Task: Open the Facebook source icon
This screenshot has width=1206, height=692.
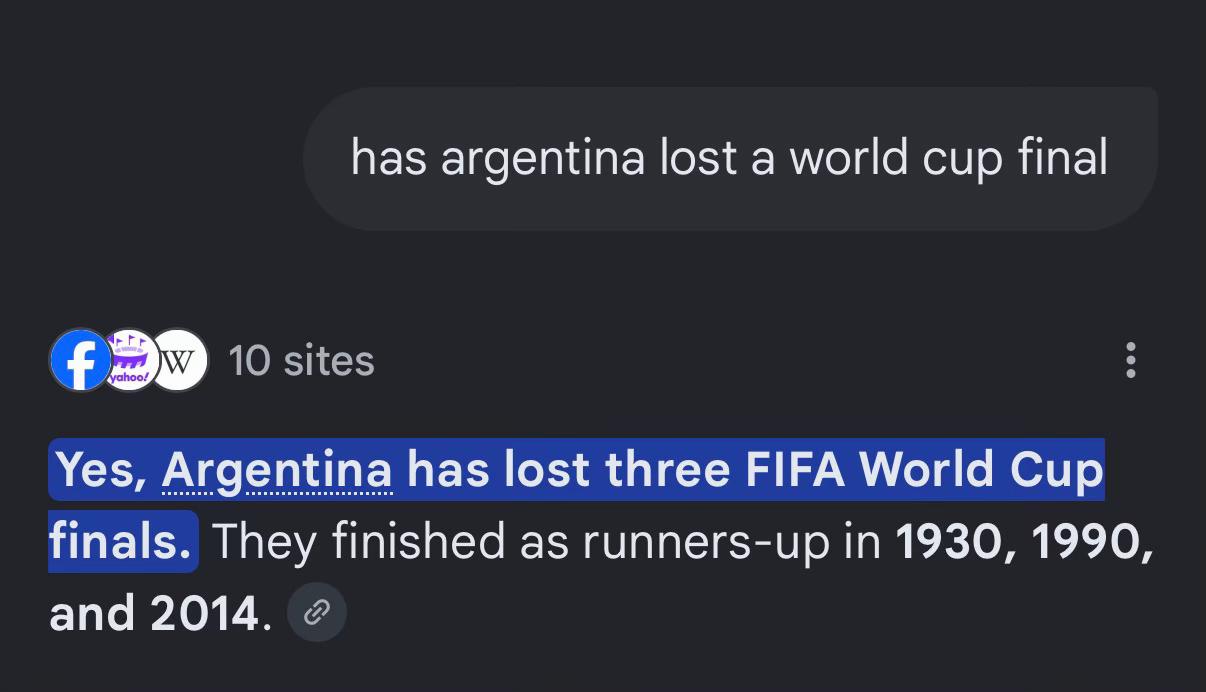Action: click(x=79, y=360)
